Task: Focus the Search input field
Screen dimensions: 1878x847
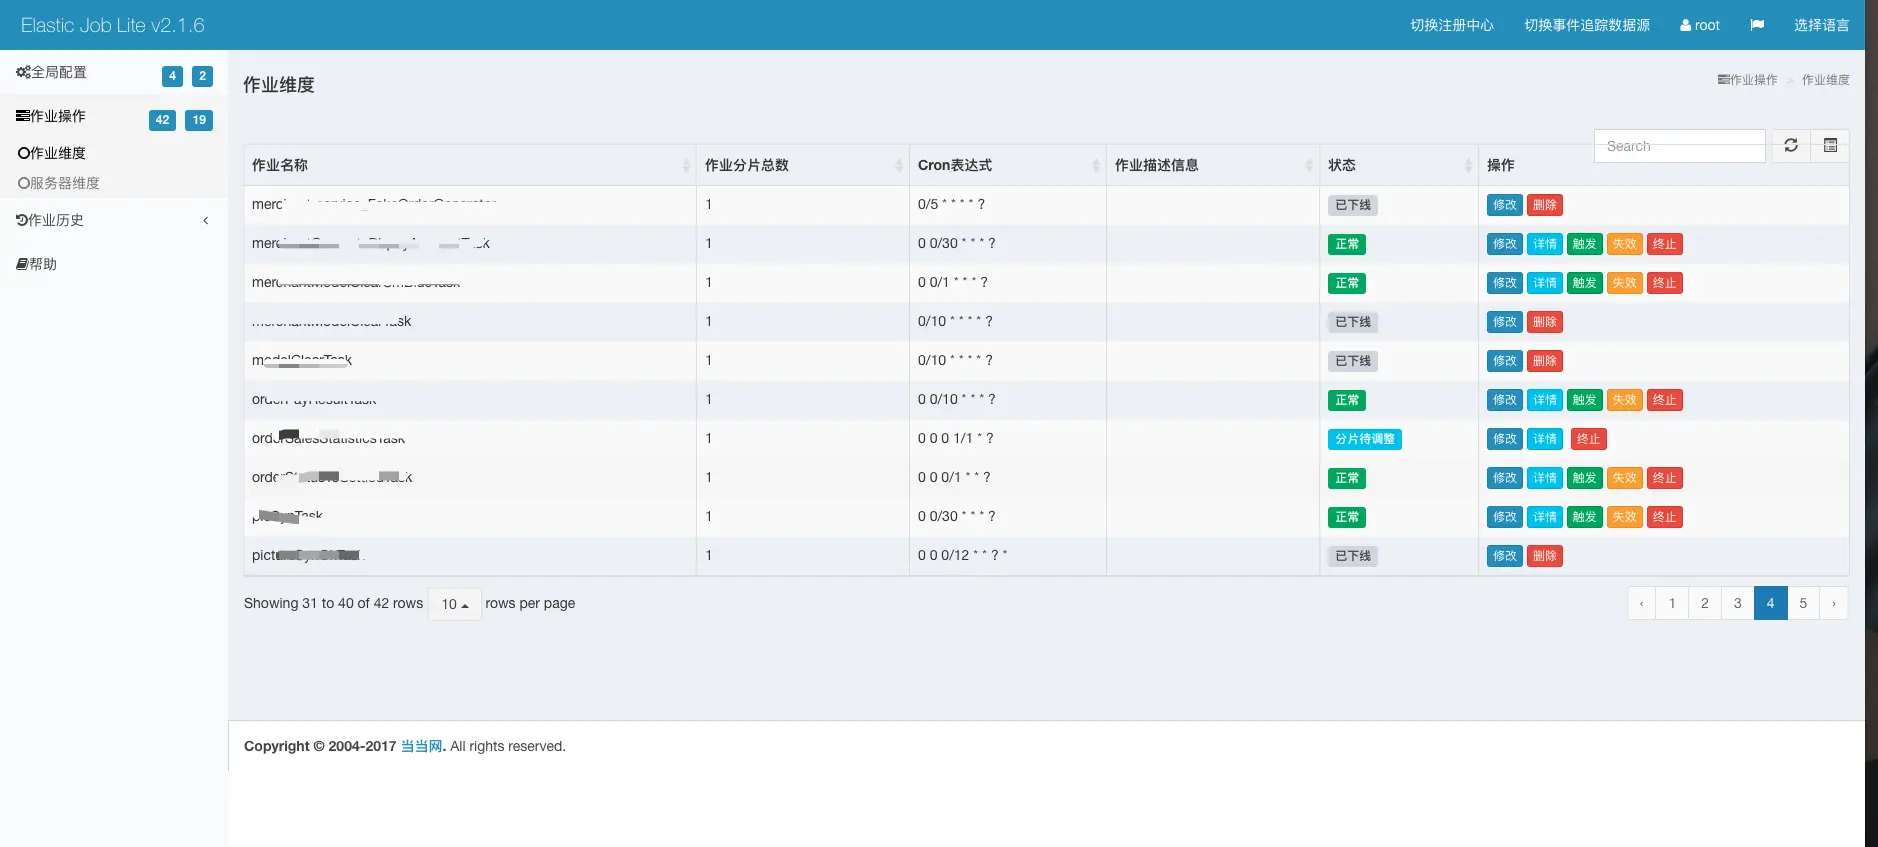Action: pos(1680,146)
